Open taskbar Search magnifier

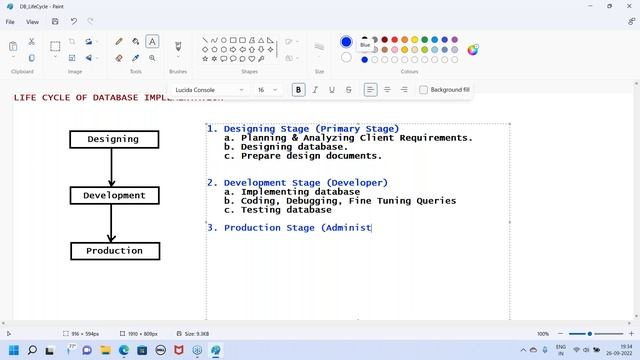click(x=32, y=350)
